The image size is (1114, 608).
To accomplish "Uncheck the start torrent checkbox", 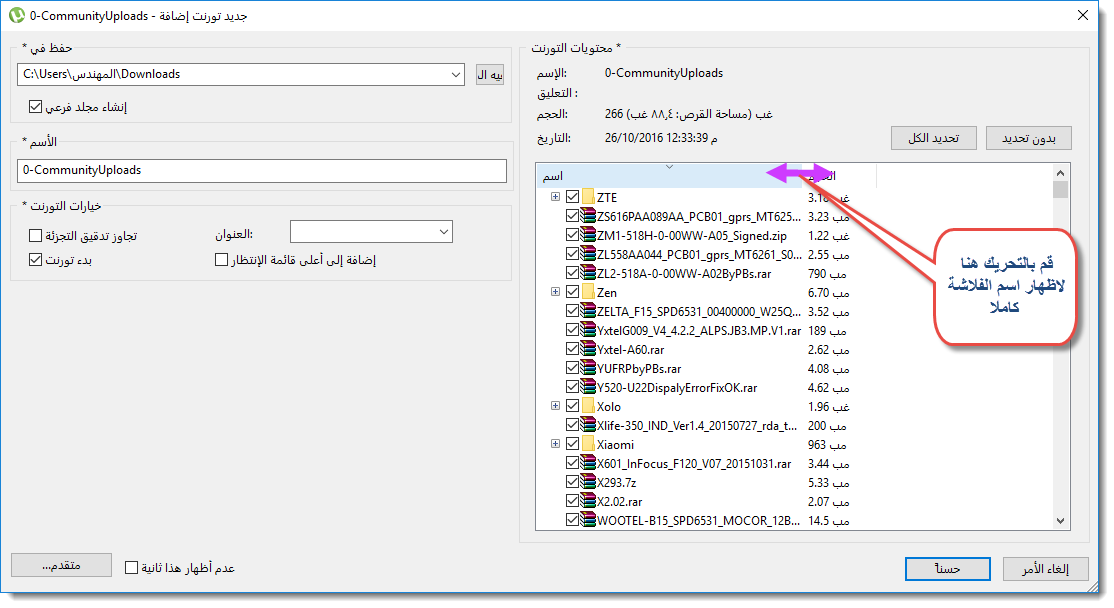I will (x=36, y=259).
